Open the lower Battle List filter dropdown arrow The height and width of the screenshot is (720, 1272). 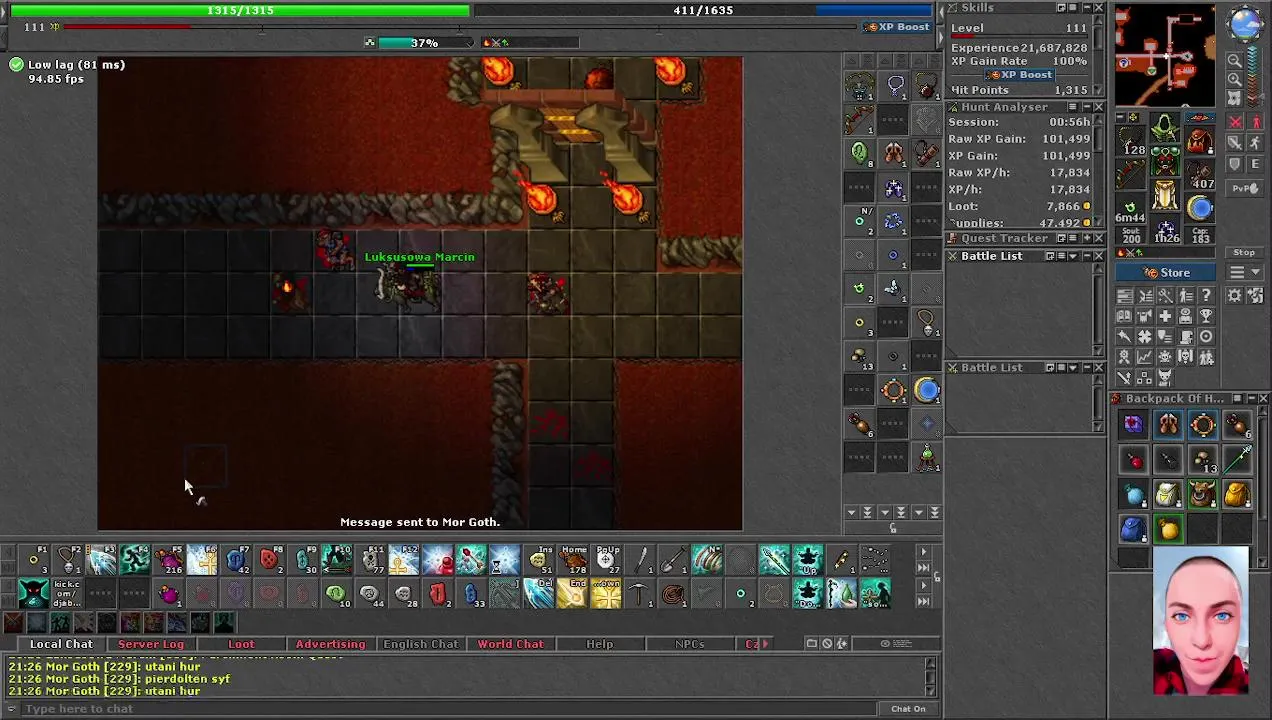pyautogui.click(x=1073, y=368)
